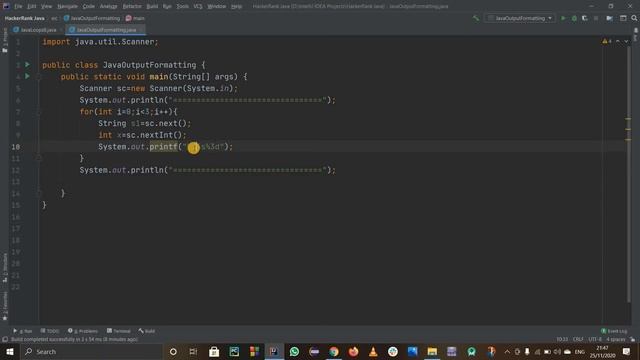Collapse the for loop fold marker
Viewport: 640px width, 360px height.
click(39, 111)
